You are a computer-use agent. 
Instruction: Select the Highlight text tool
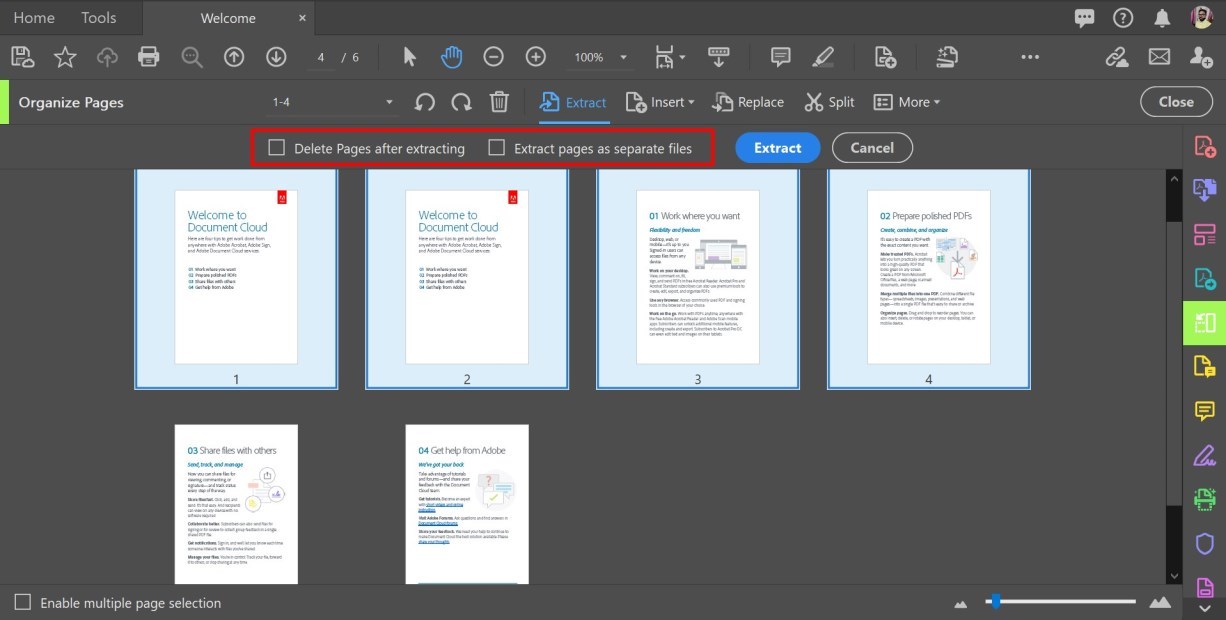(x=822, y=57)
